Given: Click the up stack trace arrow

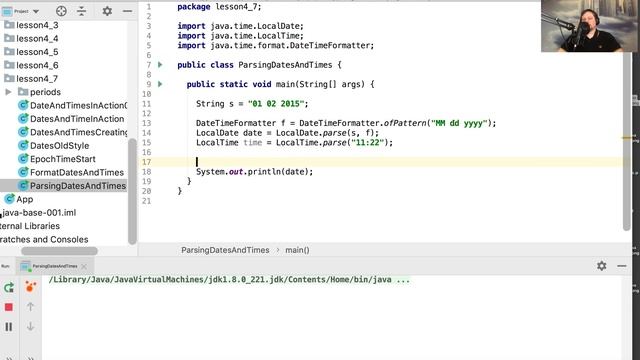Looking at the screenshot, I should coord(30,307).
